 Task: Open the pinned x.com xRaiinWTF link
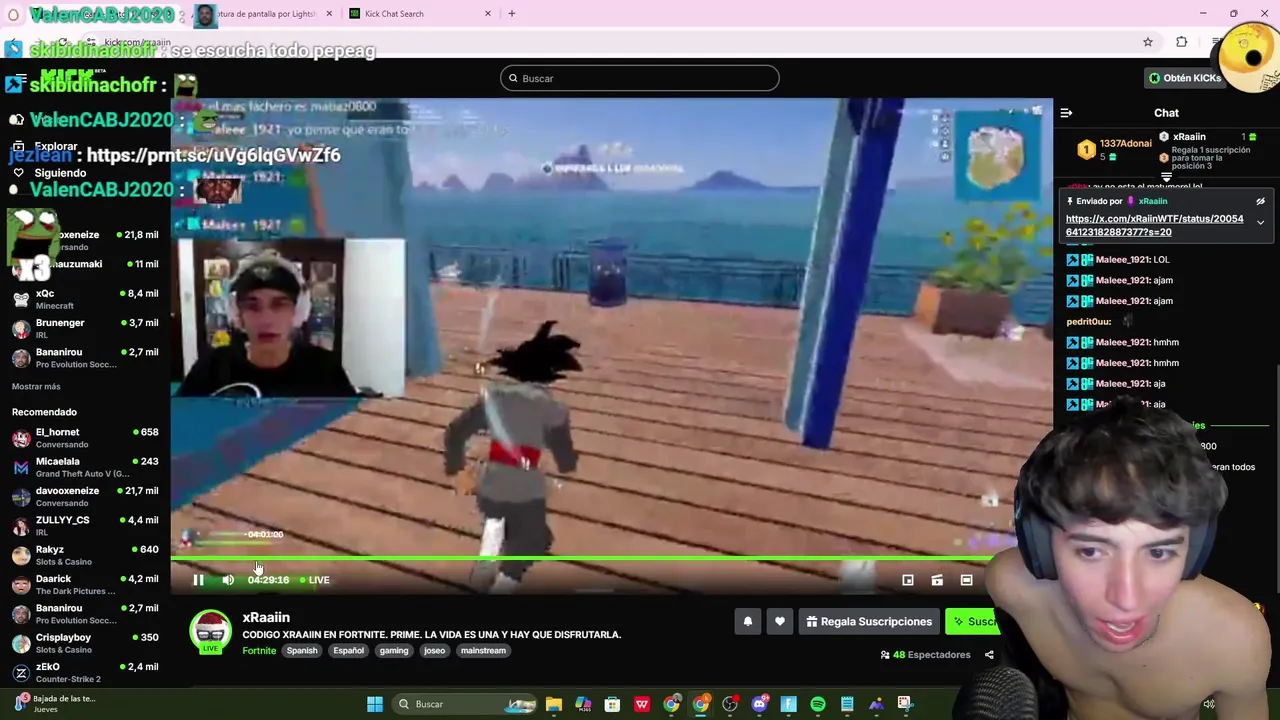click(1154, 225)
